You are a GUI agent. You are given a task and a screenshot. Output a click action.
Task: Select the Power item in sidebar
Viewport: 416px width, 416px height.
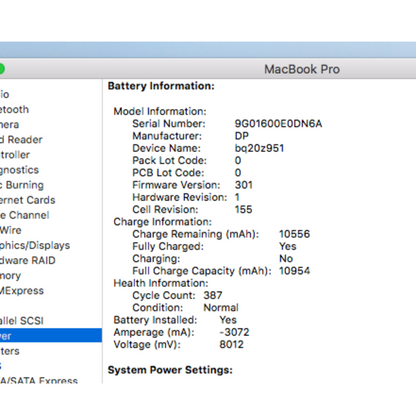click(51, 336)
